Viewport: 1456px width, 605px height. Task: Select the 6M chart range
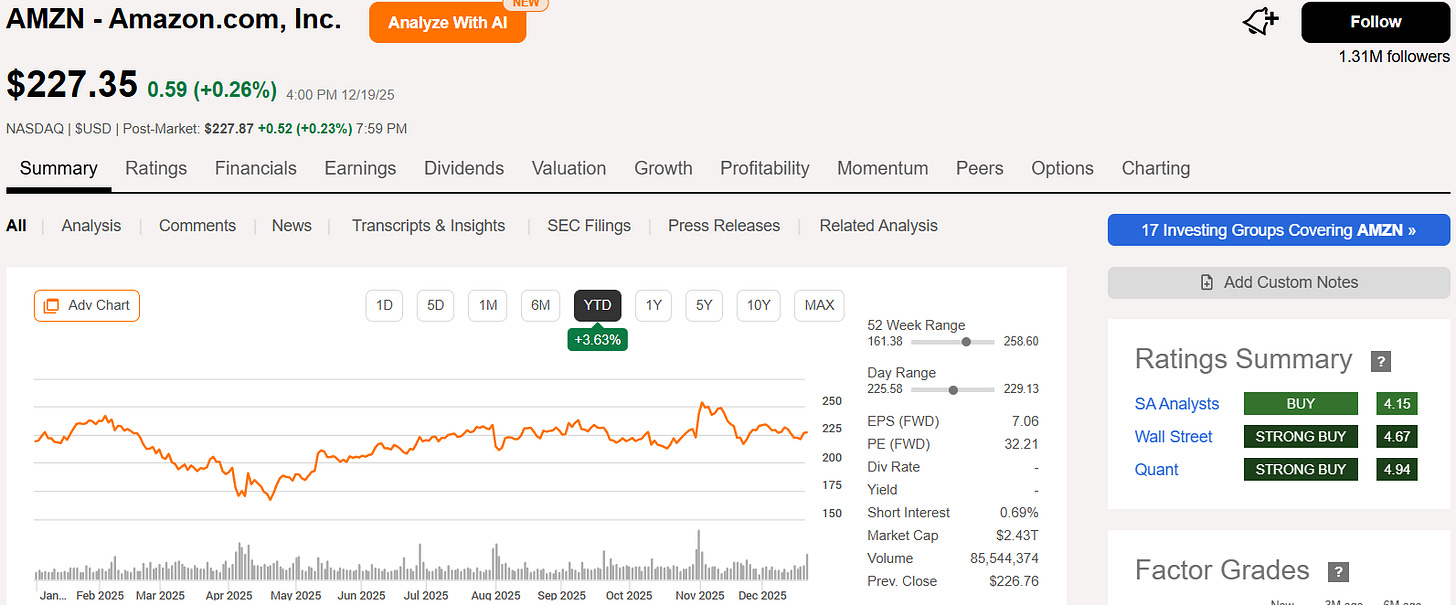(x=540, y=305)
